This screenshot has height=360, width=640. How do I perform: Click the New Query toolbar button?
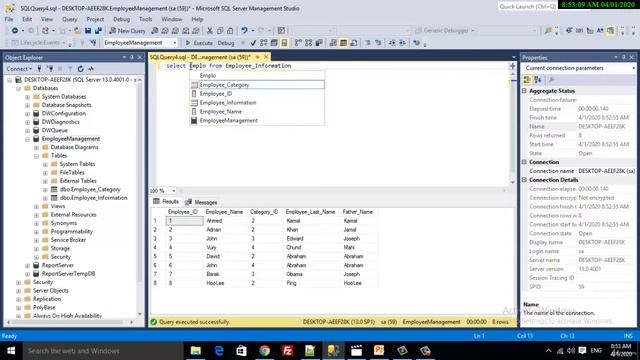[x=127, y=31]
